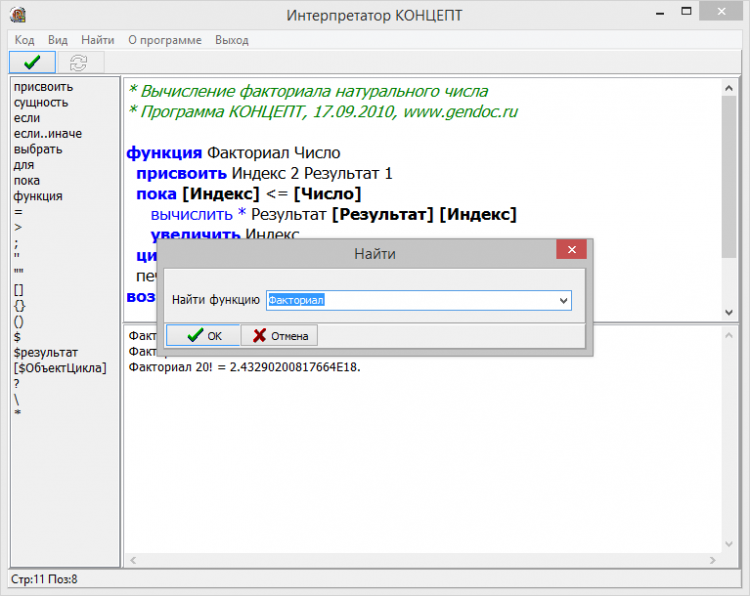The image size is (750, 596).
Task: Click the grey refresh arrows toolbar button
Action: (79, 62)
